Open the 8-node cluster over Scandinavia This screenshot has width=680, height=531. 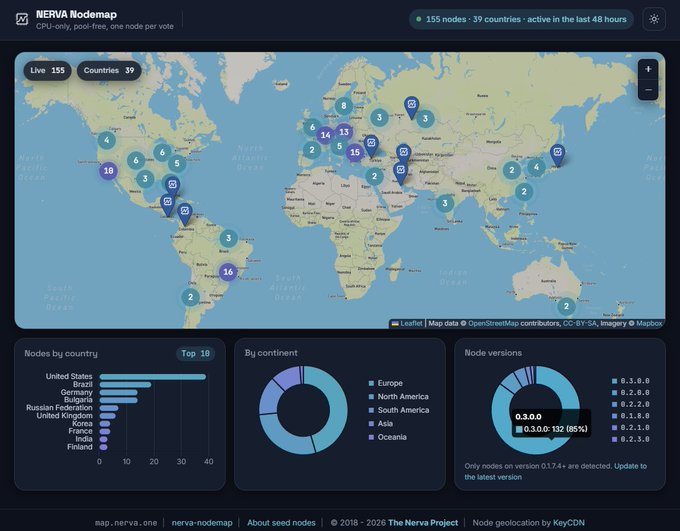[343, 105]
